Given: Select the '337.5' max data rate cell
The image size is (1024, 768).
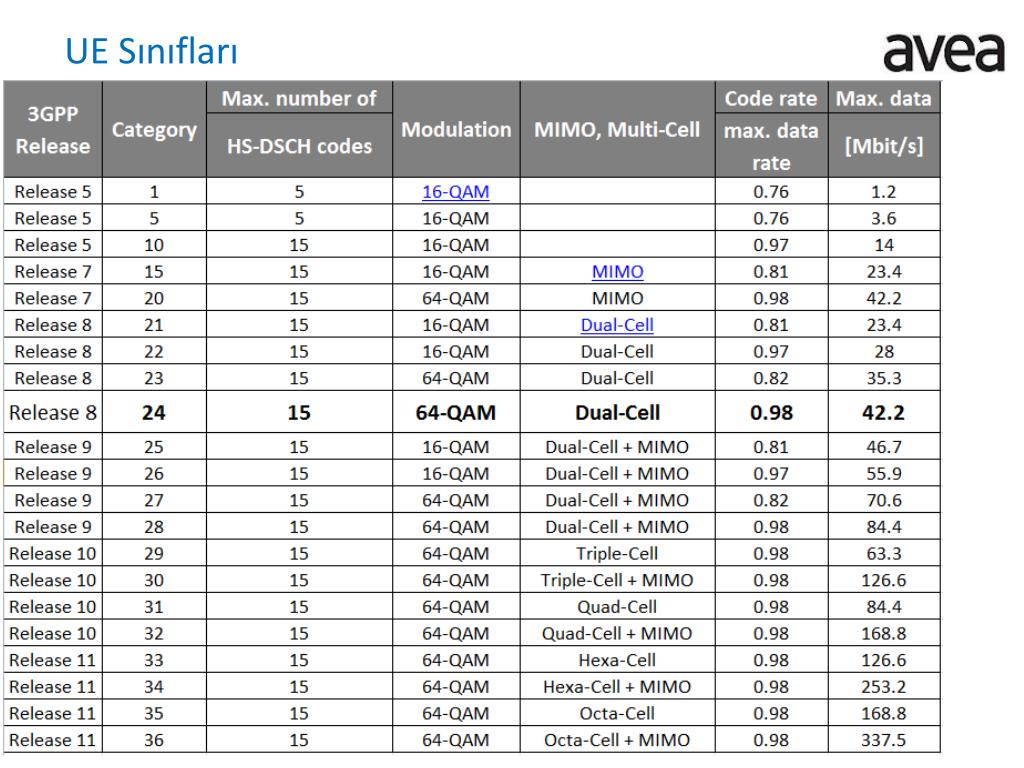Looking at the screenshot, I should 884,741.
